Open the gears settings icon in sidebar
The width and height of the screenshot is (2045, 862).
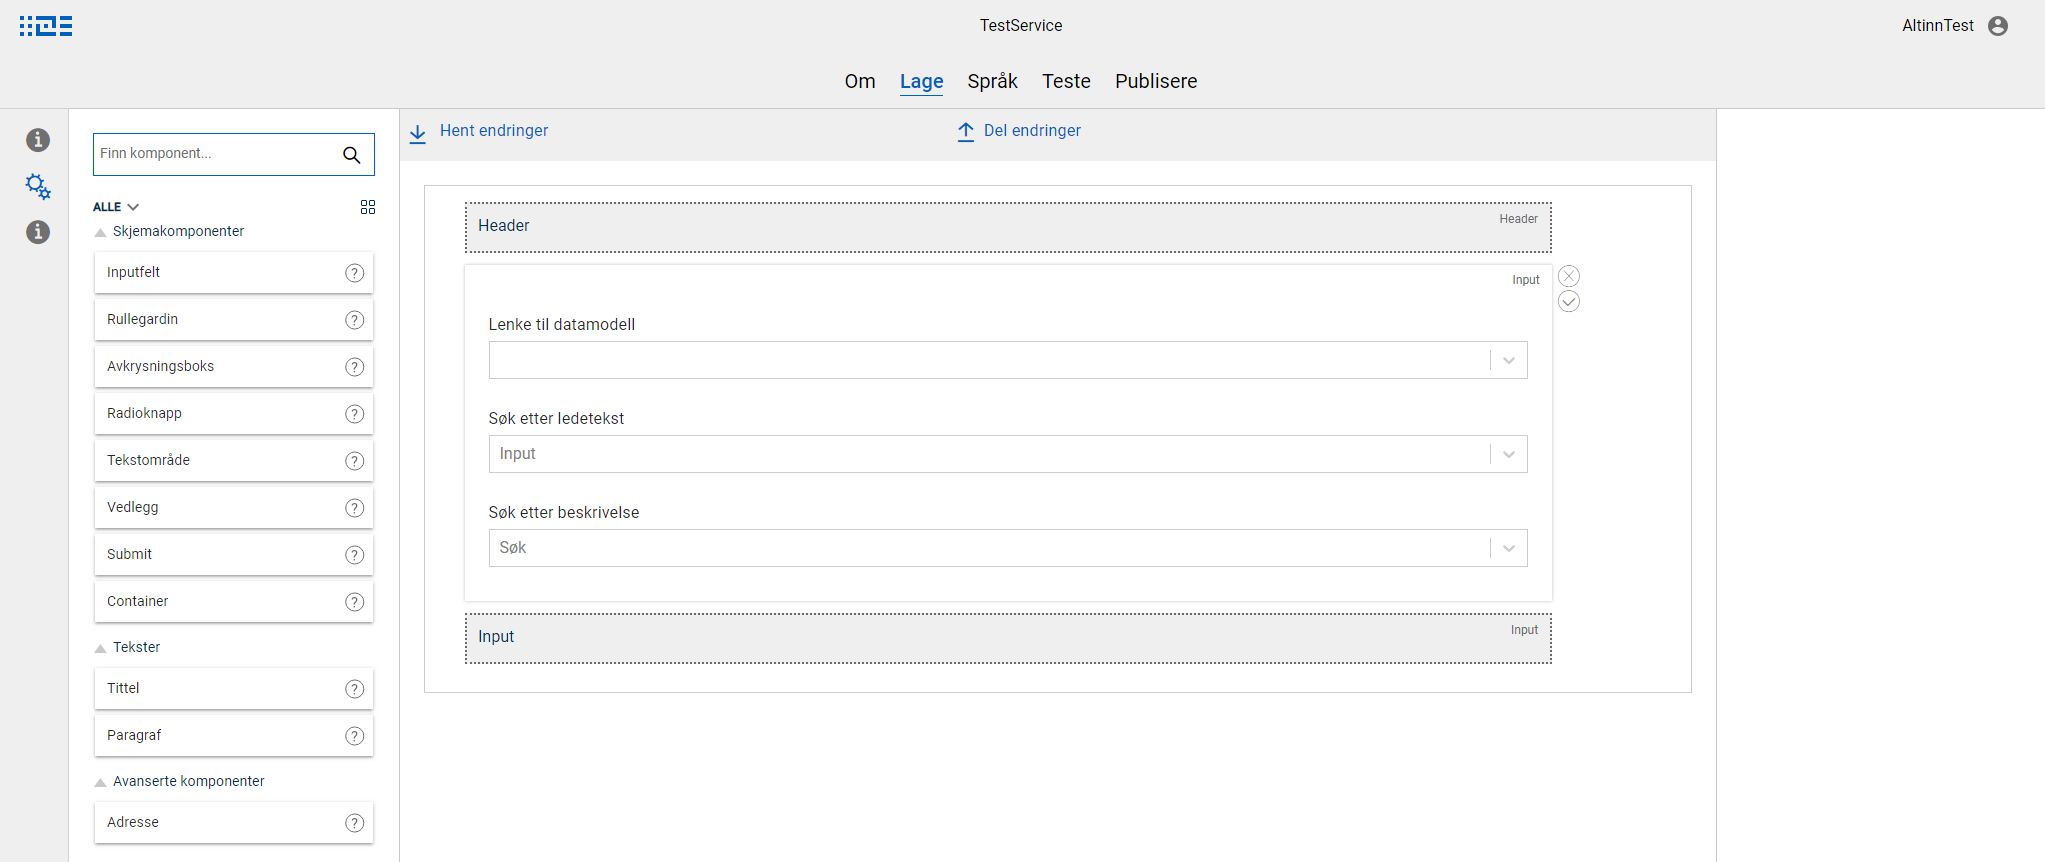(38, 186)
